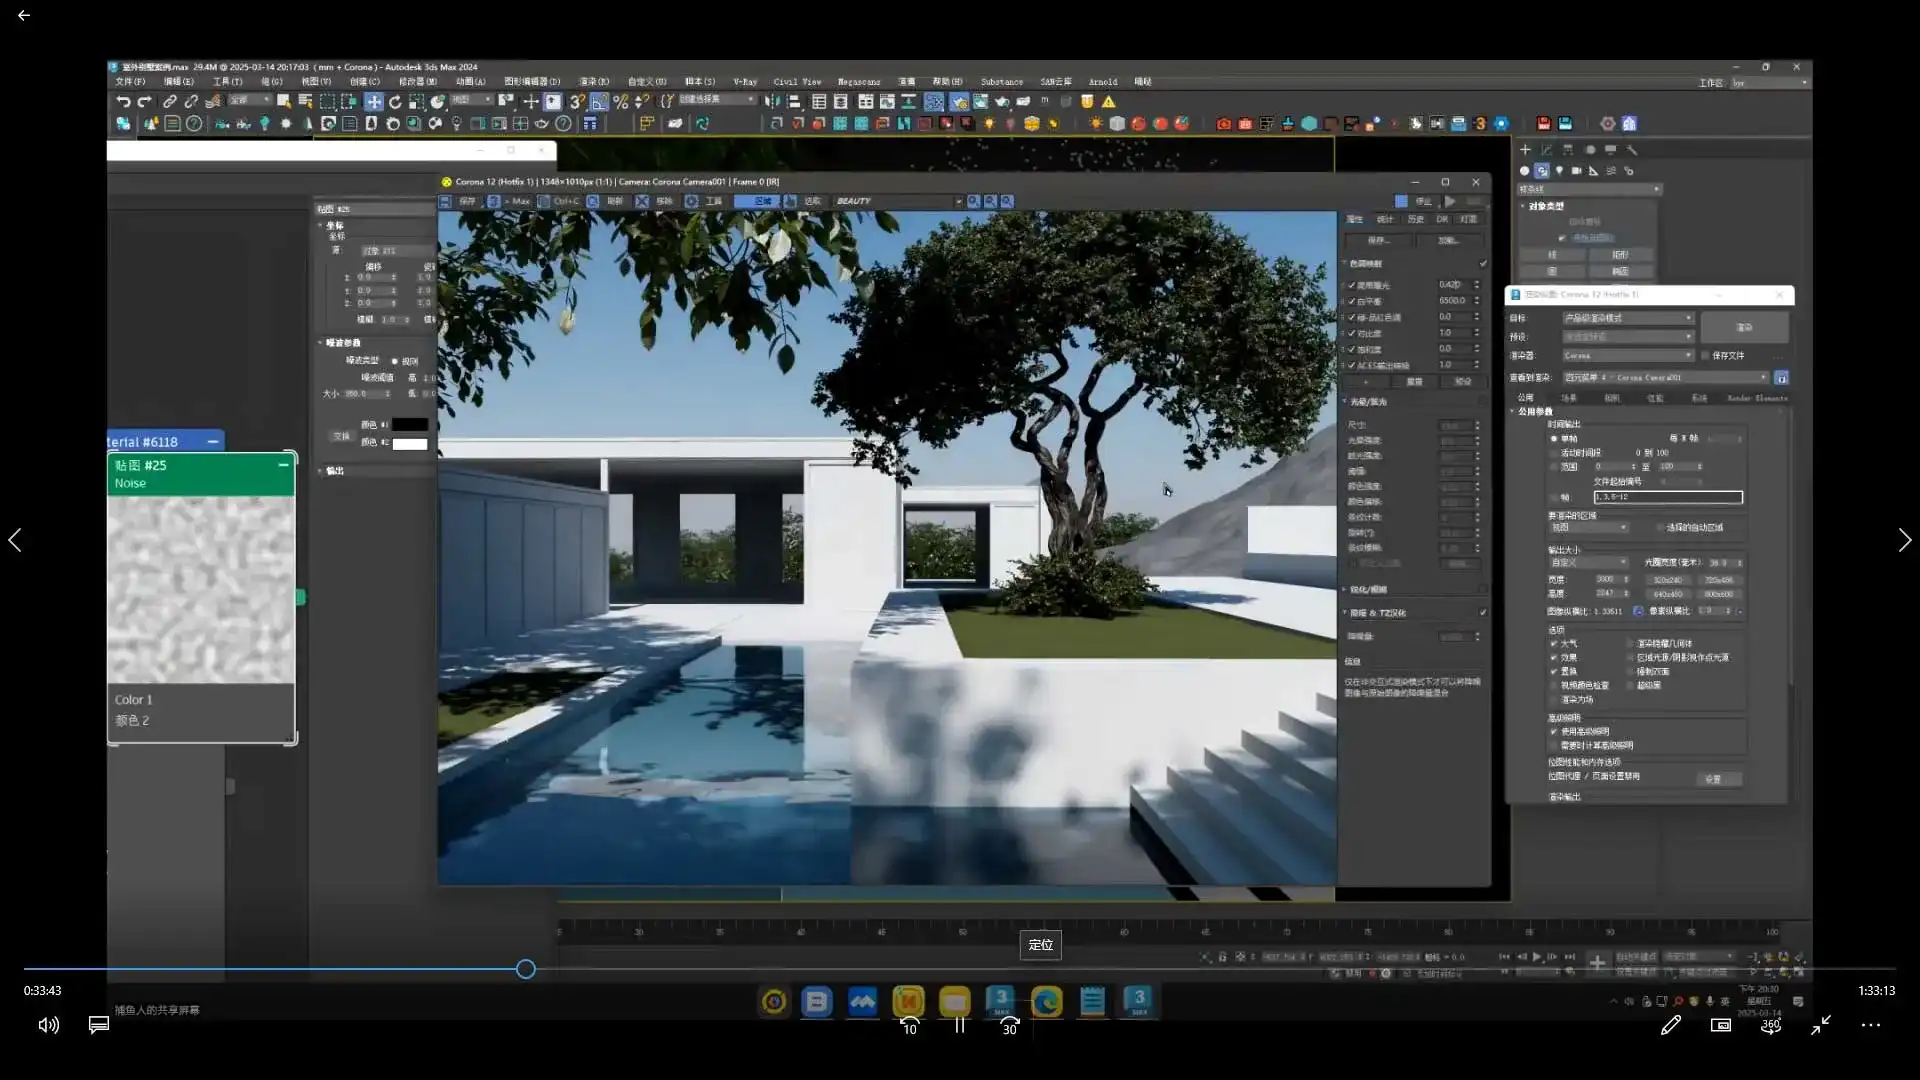Open the annotation pen tool in player
1920x1080 pixels.
coord(1670,1025)
